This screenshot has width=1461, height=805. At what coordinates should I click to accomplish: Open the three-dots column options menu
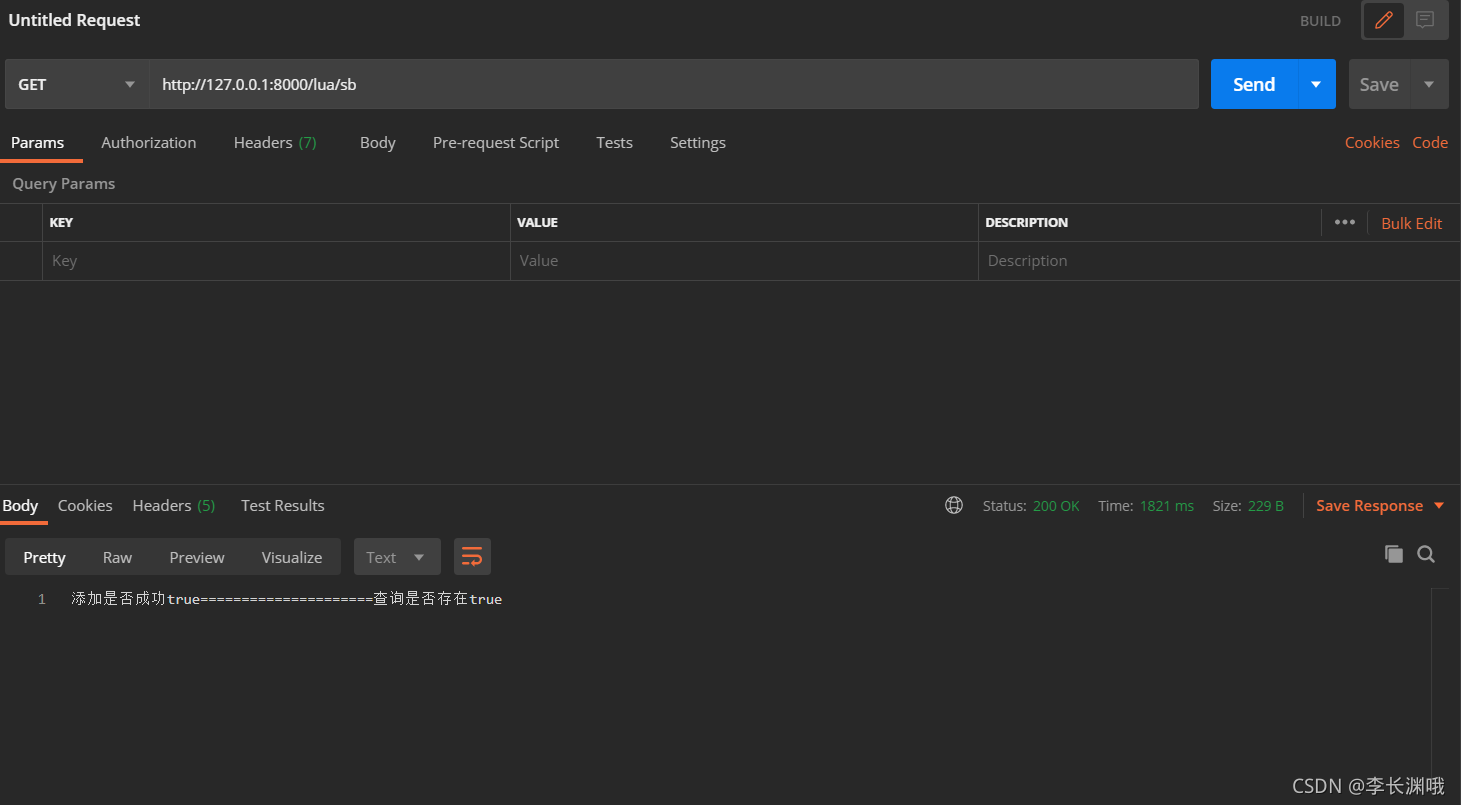[1345, 222]
